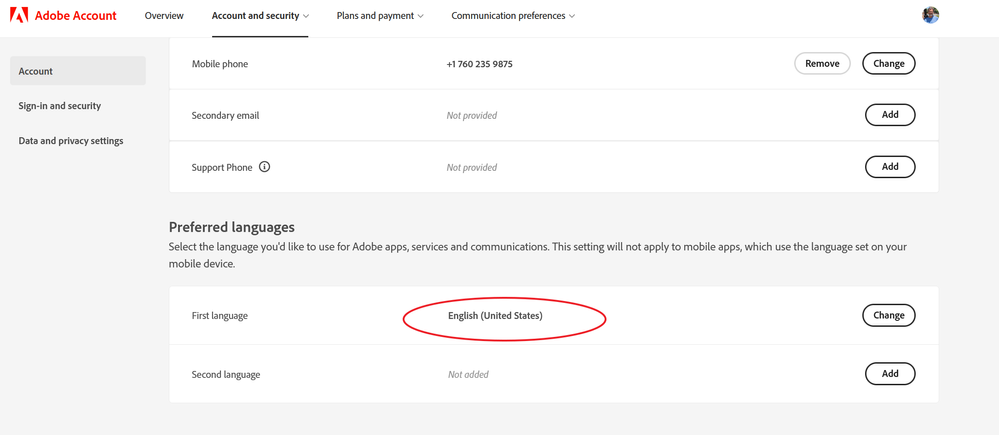
Task: Show Support Phone info tooltip icon
Action: coord(265,168)
